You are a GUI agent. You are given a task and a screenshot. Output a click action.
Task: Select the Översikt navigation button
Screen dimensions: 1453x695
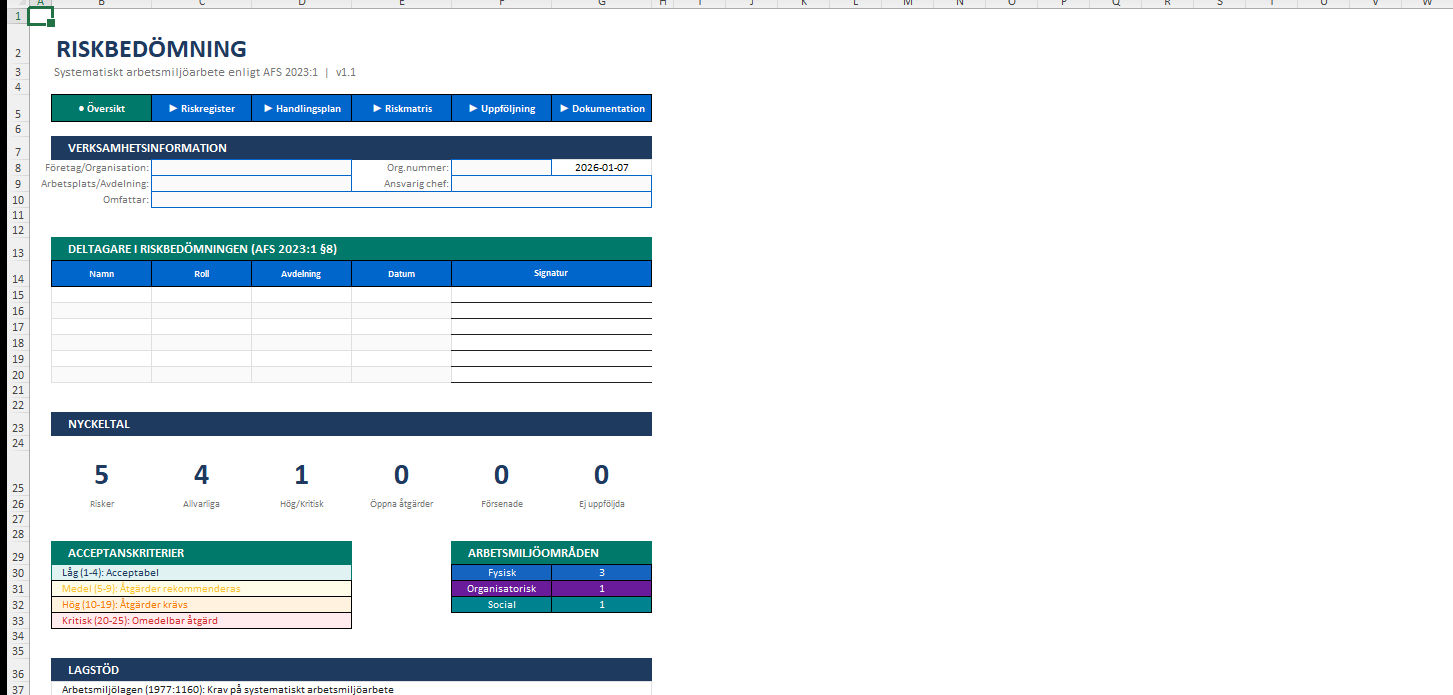click(101, 108)
